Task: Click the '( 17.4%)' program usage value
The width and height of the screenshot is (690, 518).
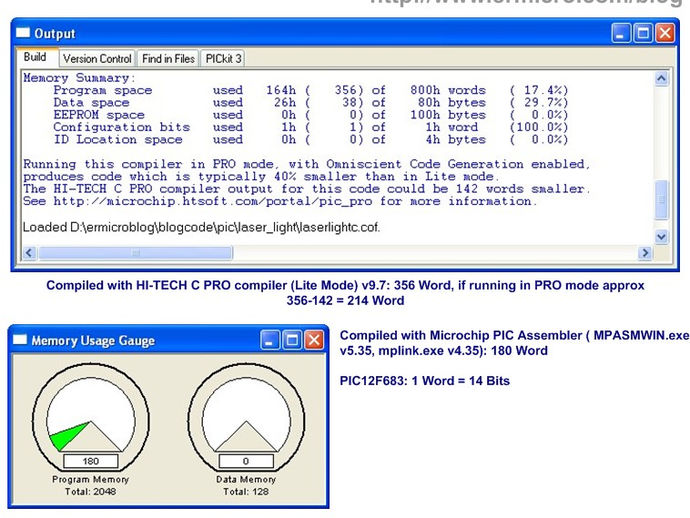Action: [539, 90]
